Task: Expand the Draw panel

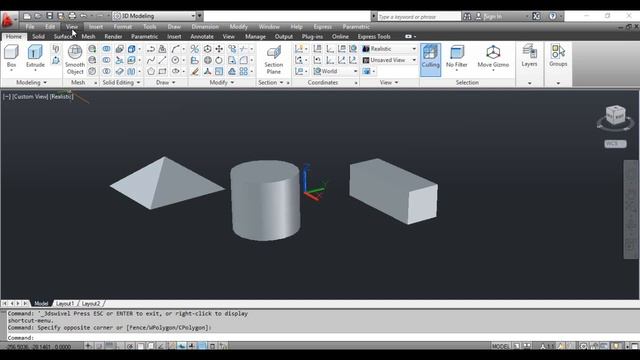Action: [x=165, y=82]
